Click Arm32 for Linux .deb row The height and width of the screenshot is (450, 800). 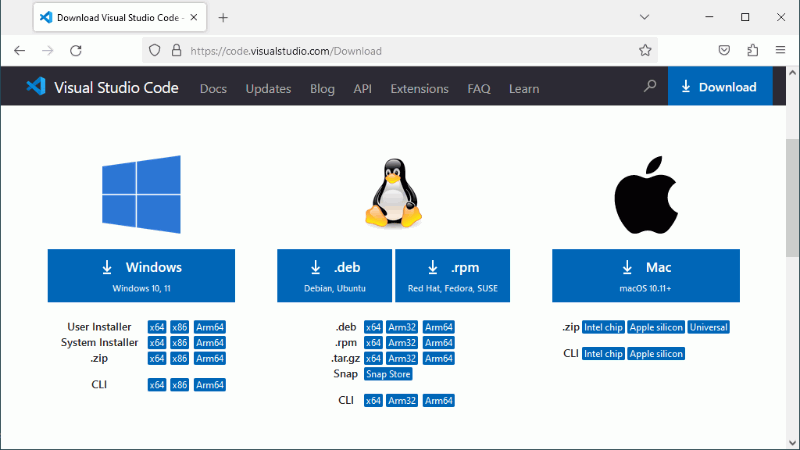[x=402, y=327]
